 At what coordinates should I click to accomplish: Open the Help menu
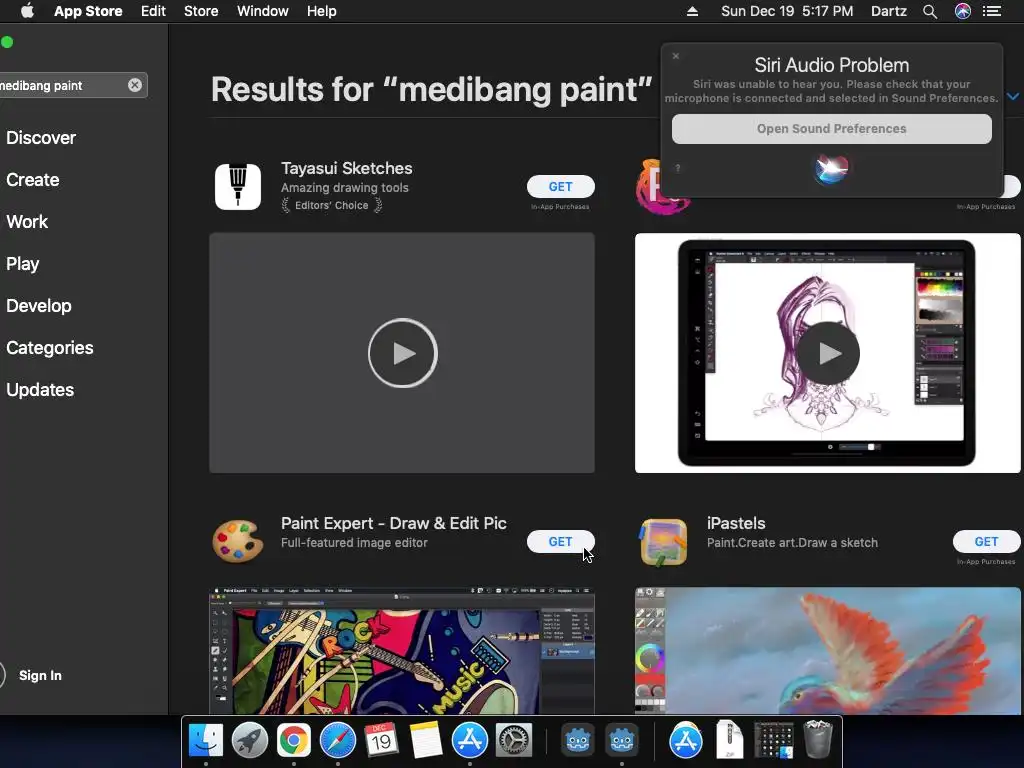[322, 11]
